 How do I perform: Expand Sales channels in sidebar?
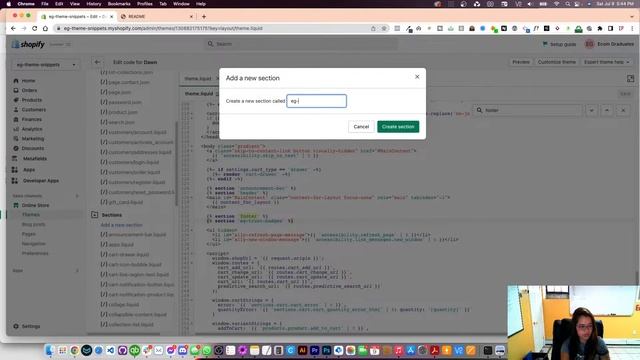click(x=77, y=196)
